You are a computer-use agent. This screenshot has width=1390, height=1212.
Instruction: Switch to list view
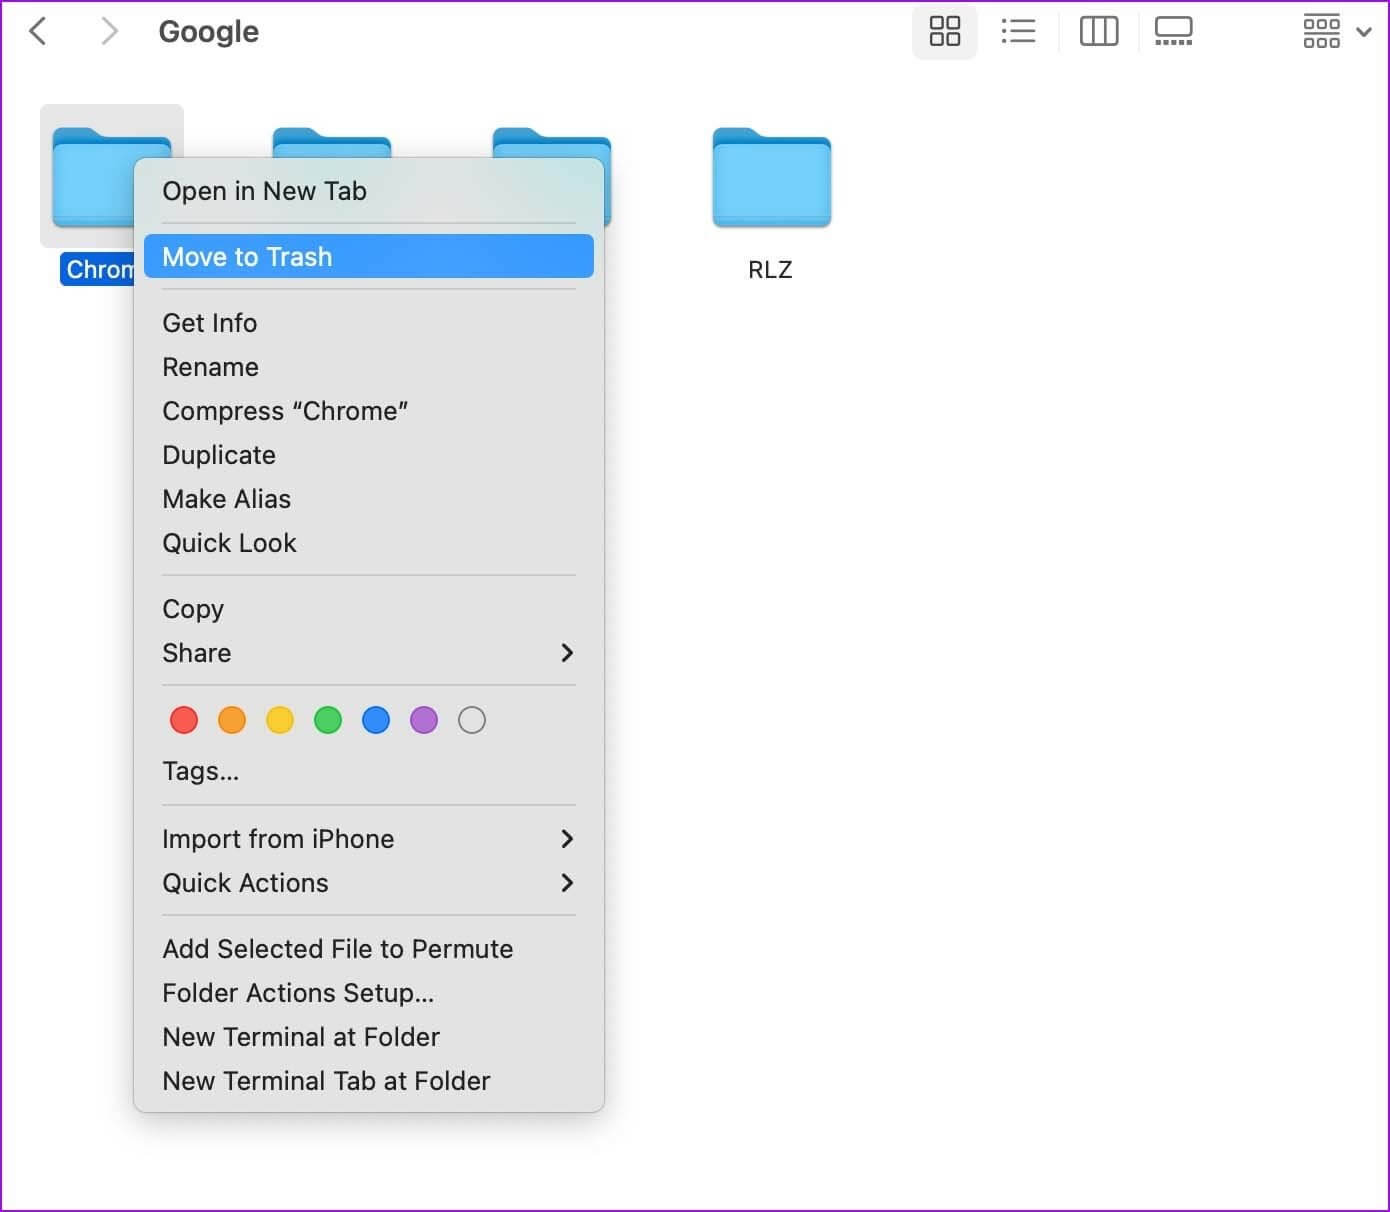coord(1017,31)
